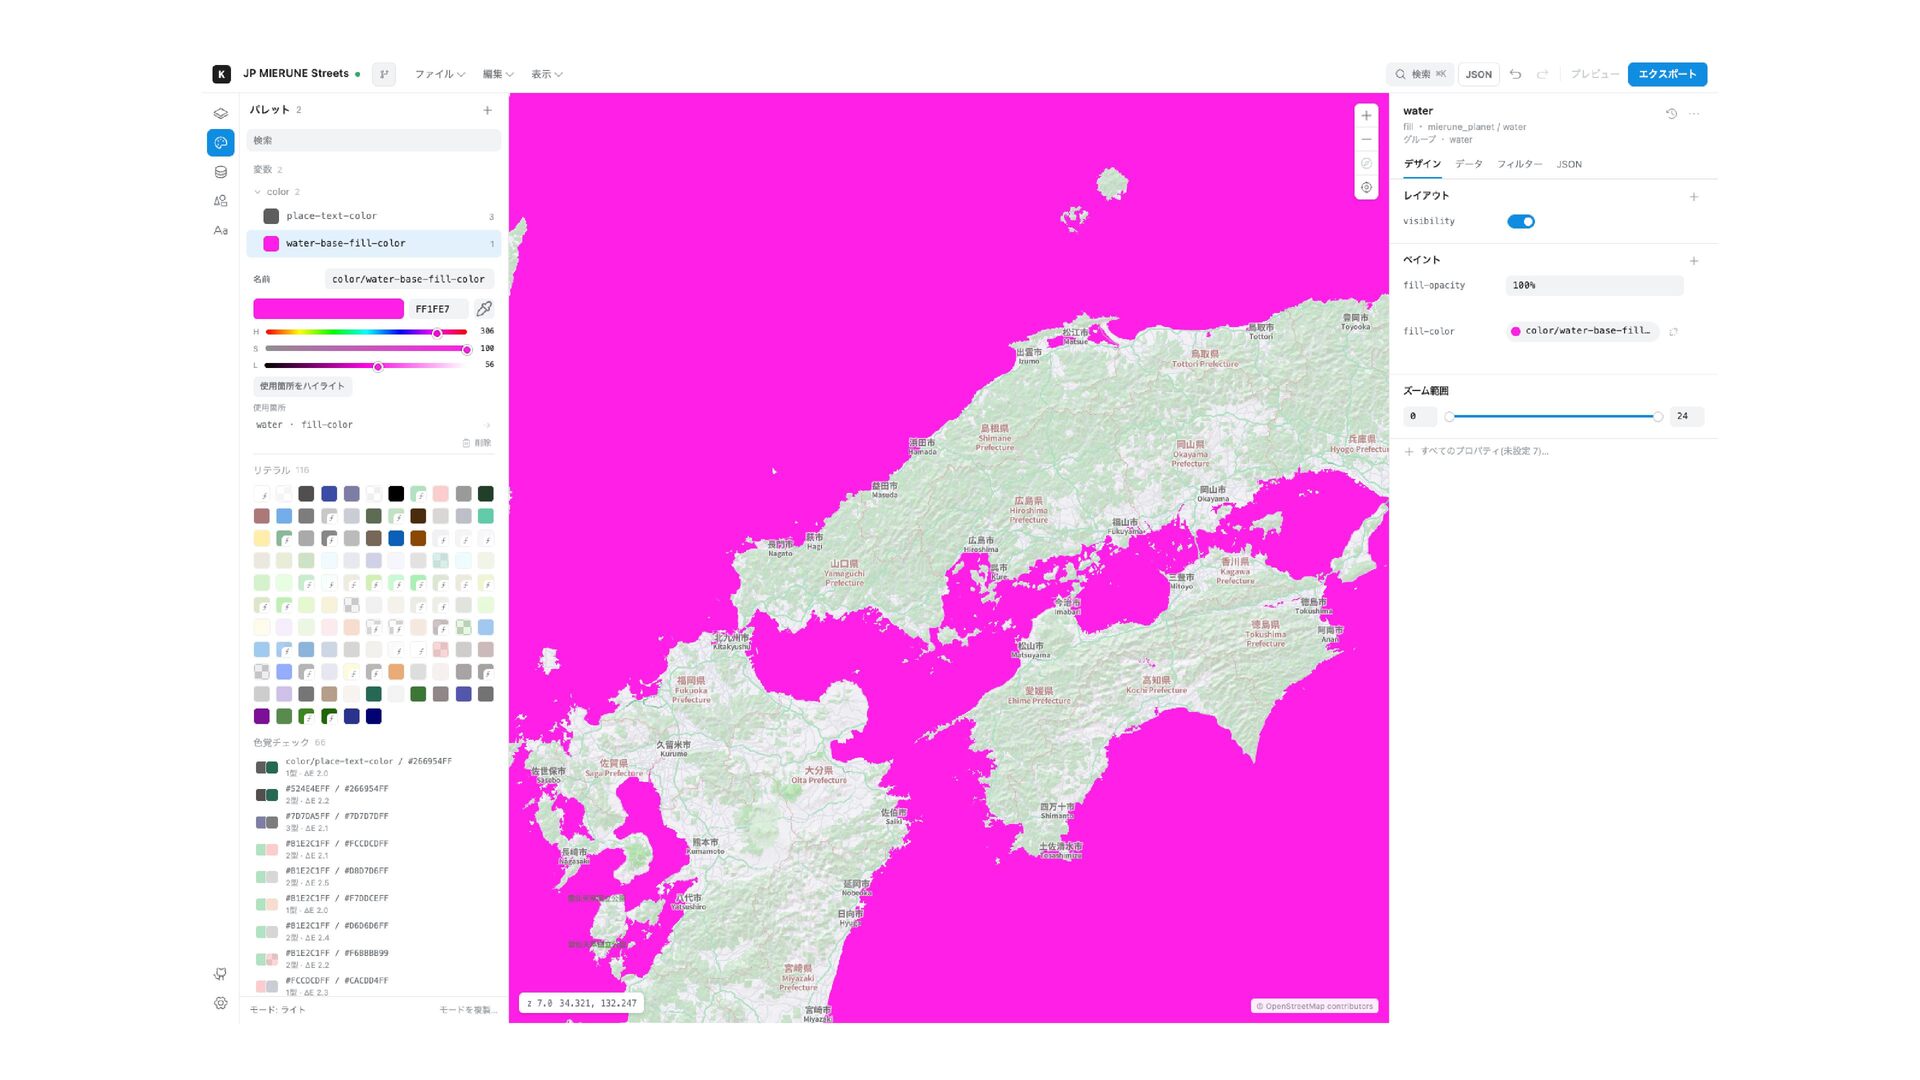
Task: Collapse the color variable group
Action: pos(258,192)
